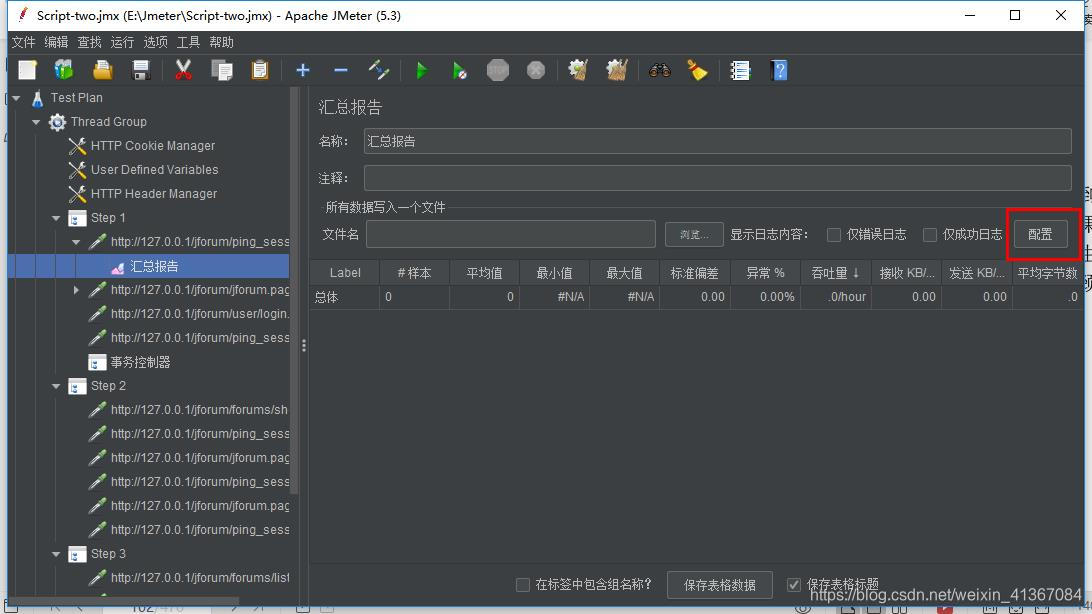Click the Paste clipboard icon
The width and height of the screenshot is (1092, 614).
pyautogui.click(x=260, y=70)
